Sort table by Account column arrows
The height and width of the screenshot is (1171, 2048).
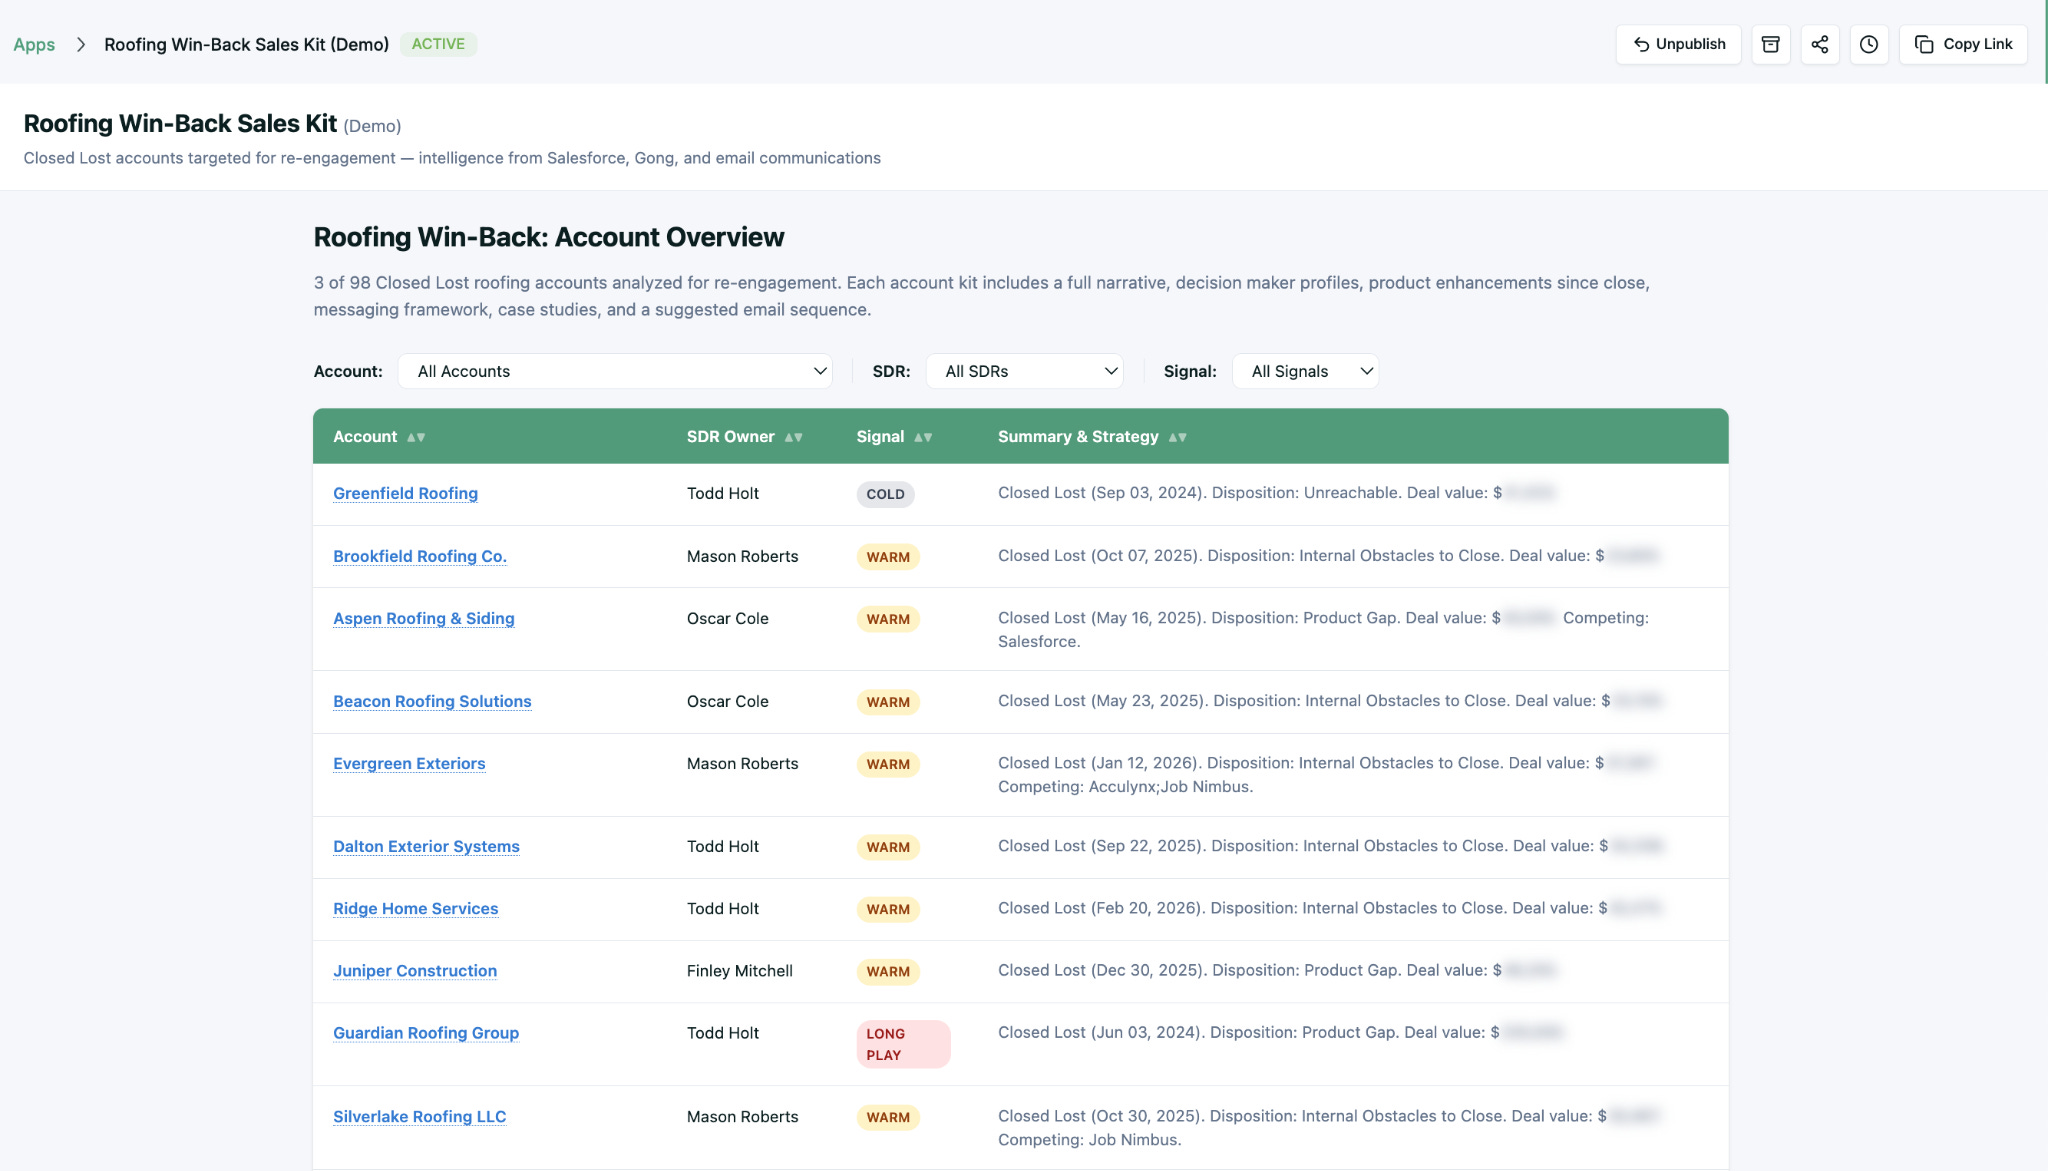pyautogui.click(x=416, y=438)
